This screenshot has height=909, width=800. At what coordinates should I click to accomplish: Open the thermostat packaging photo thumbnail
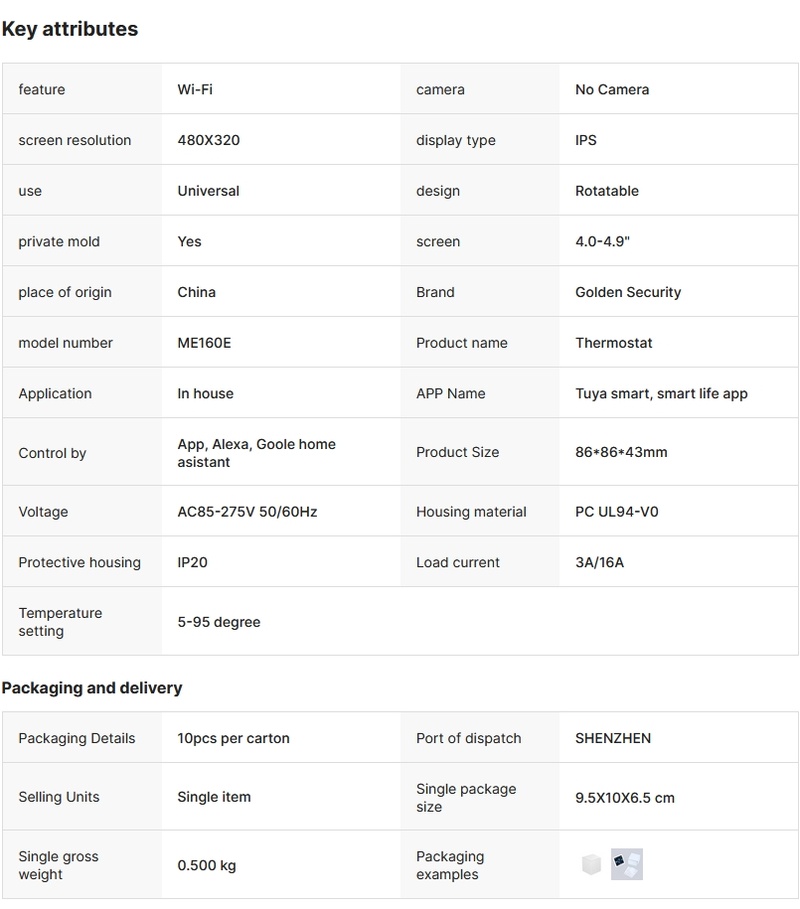[627, 865]
